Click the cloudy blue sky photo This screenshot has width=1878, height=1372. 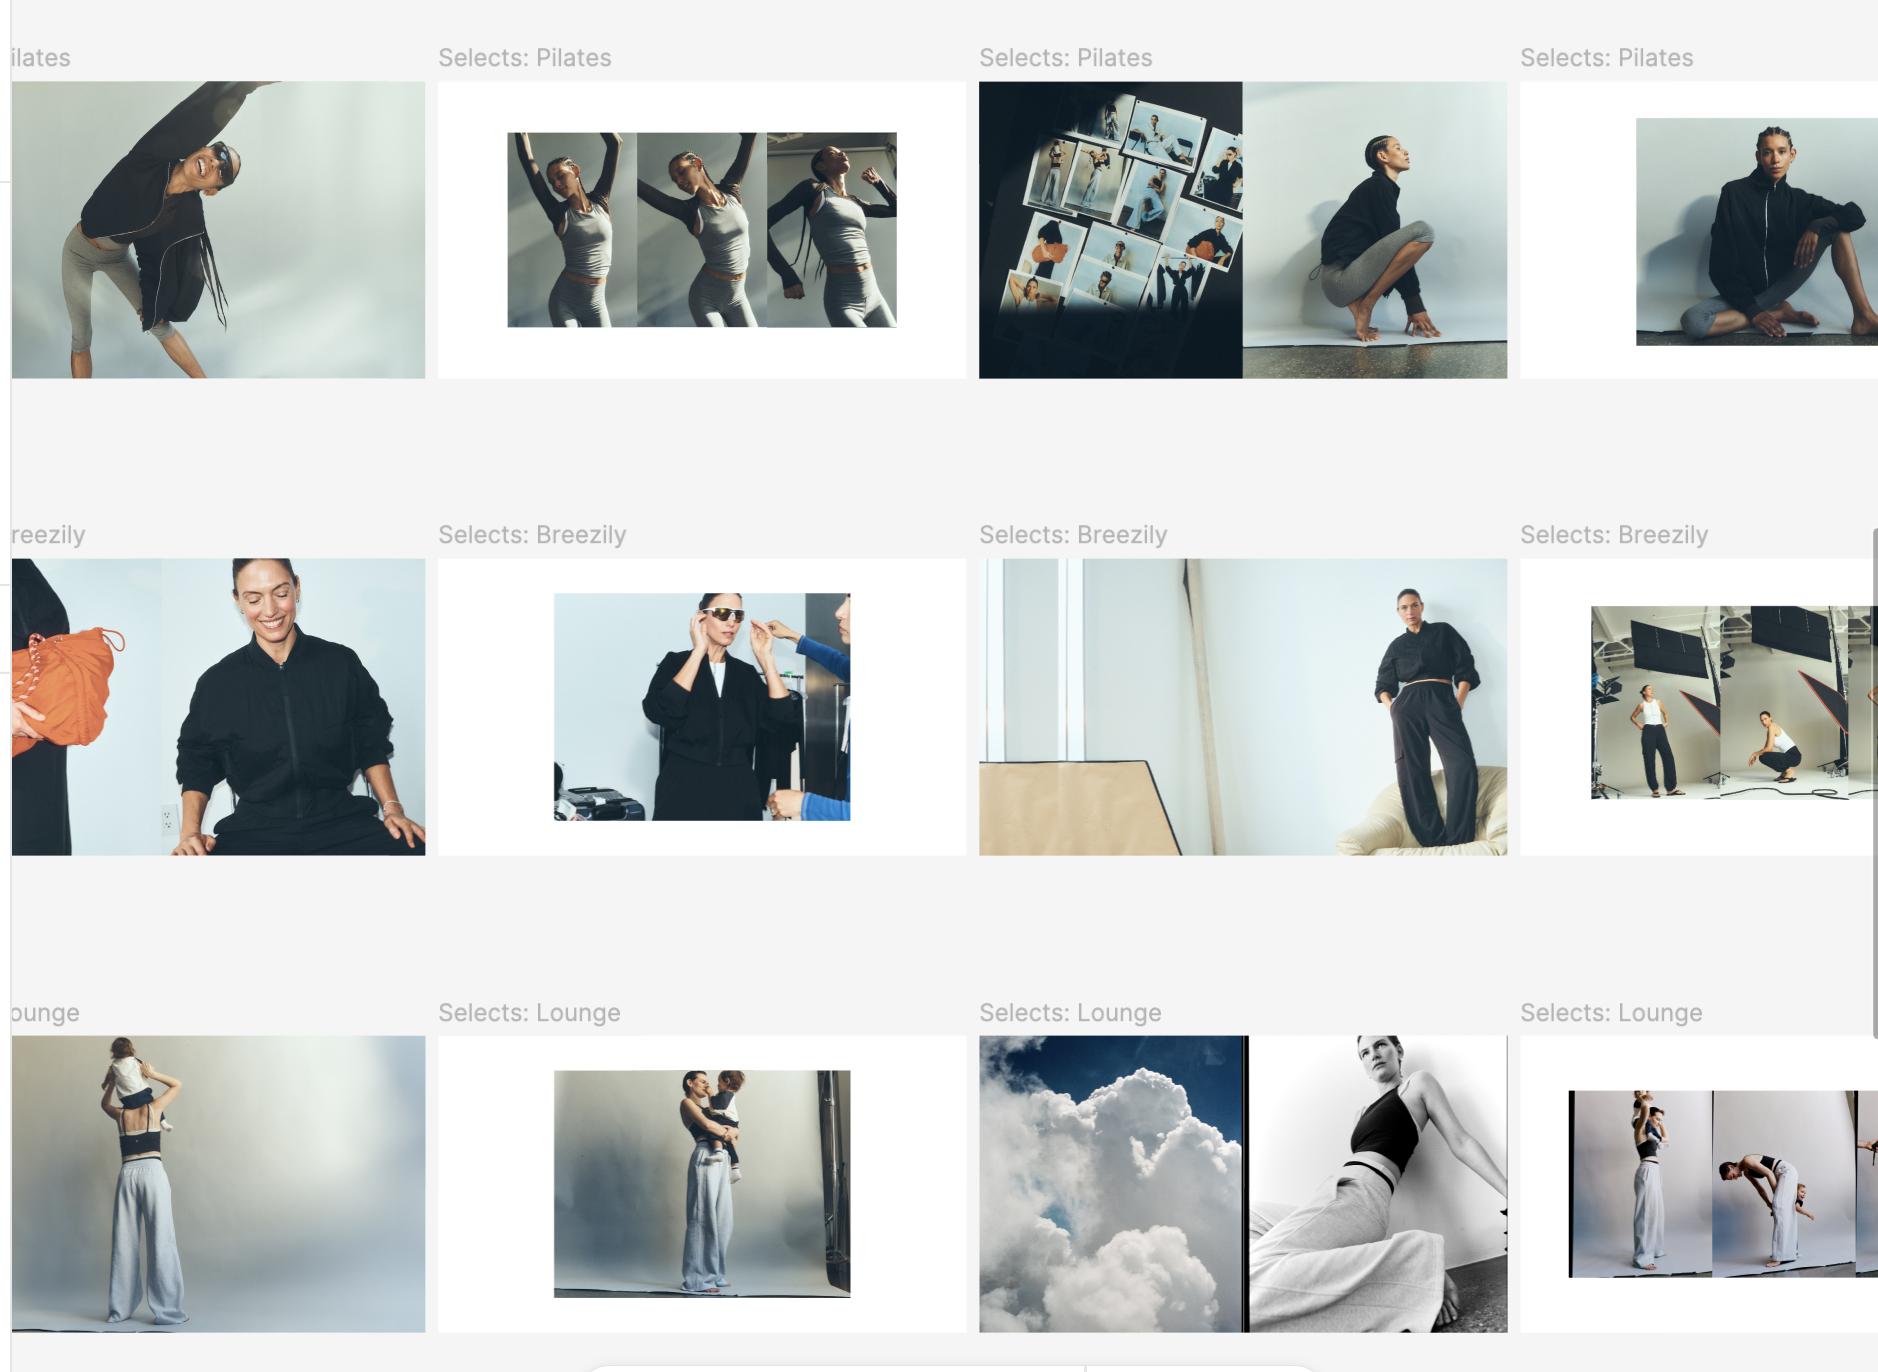[x=1112, y=1184]
